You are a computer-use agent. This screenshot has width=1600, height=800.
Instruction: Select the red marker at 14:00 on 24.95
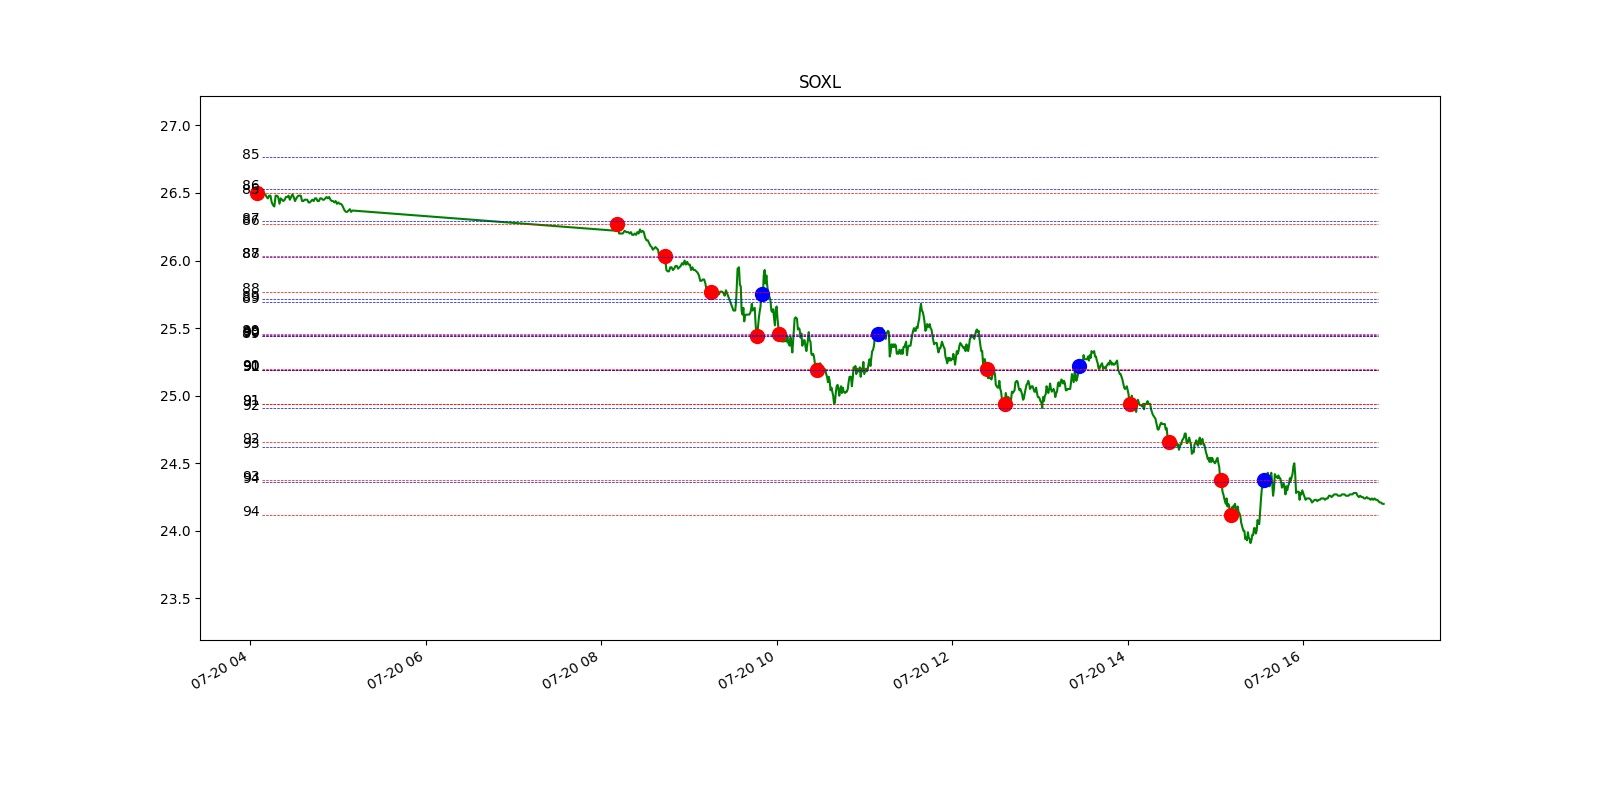tap(1130, 404)
